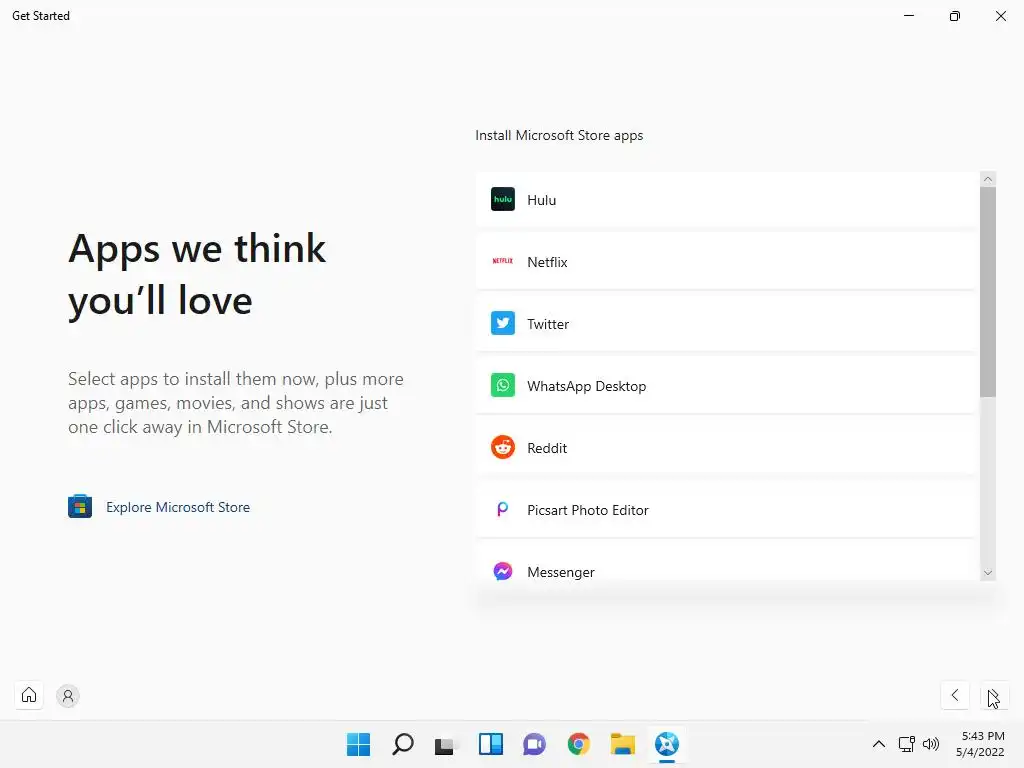Go to the Get Started home icon
Image resolution: width=1024 pixels, height=768 pixels.
(29, 694)
